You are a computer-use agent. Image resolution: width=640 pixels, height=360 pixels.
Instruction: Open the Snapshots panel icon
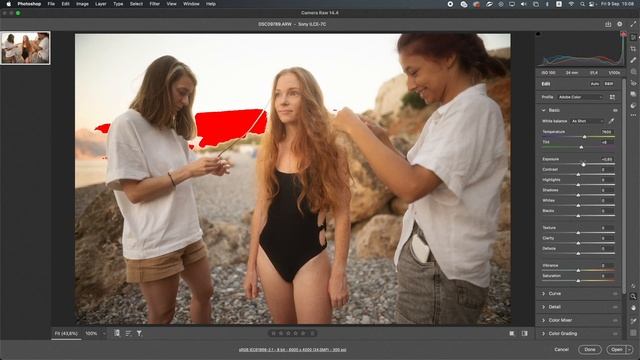[633, 94]
